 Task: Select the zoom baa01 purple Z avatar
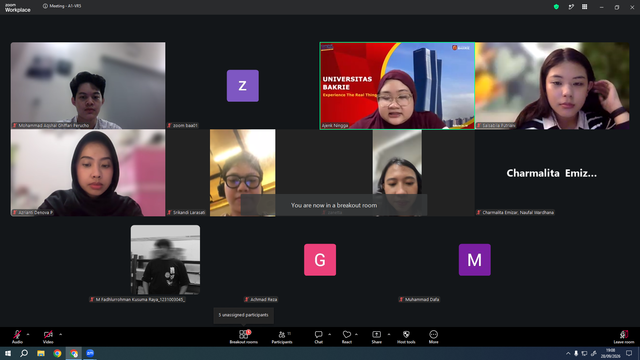242,86
